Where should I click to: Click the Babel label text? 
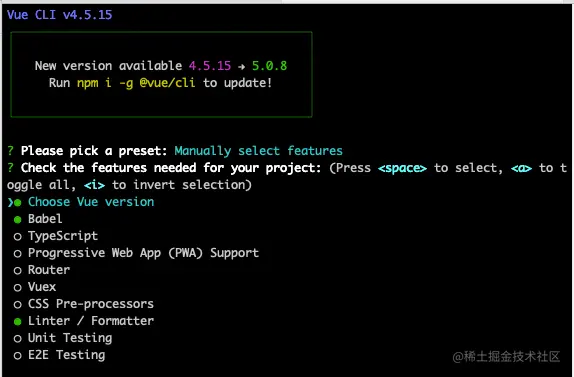[45, 219]
